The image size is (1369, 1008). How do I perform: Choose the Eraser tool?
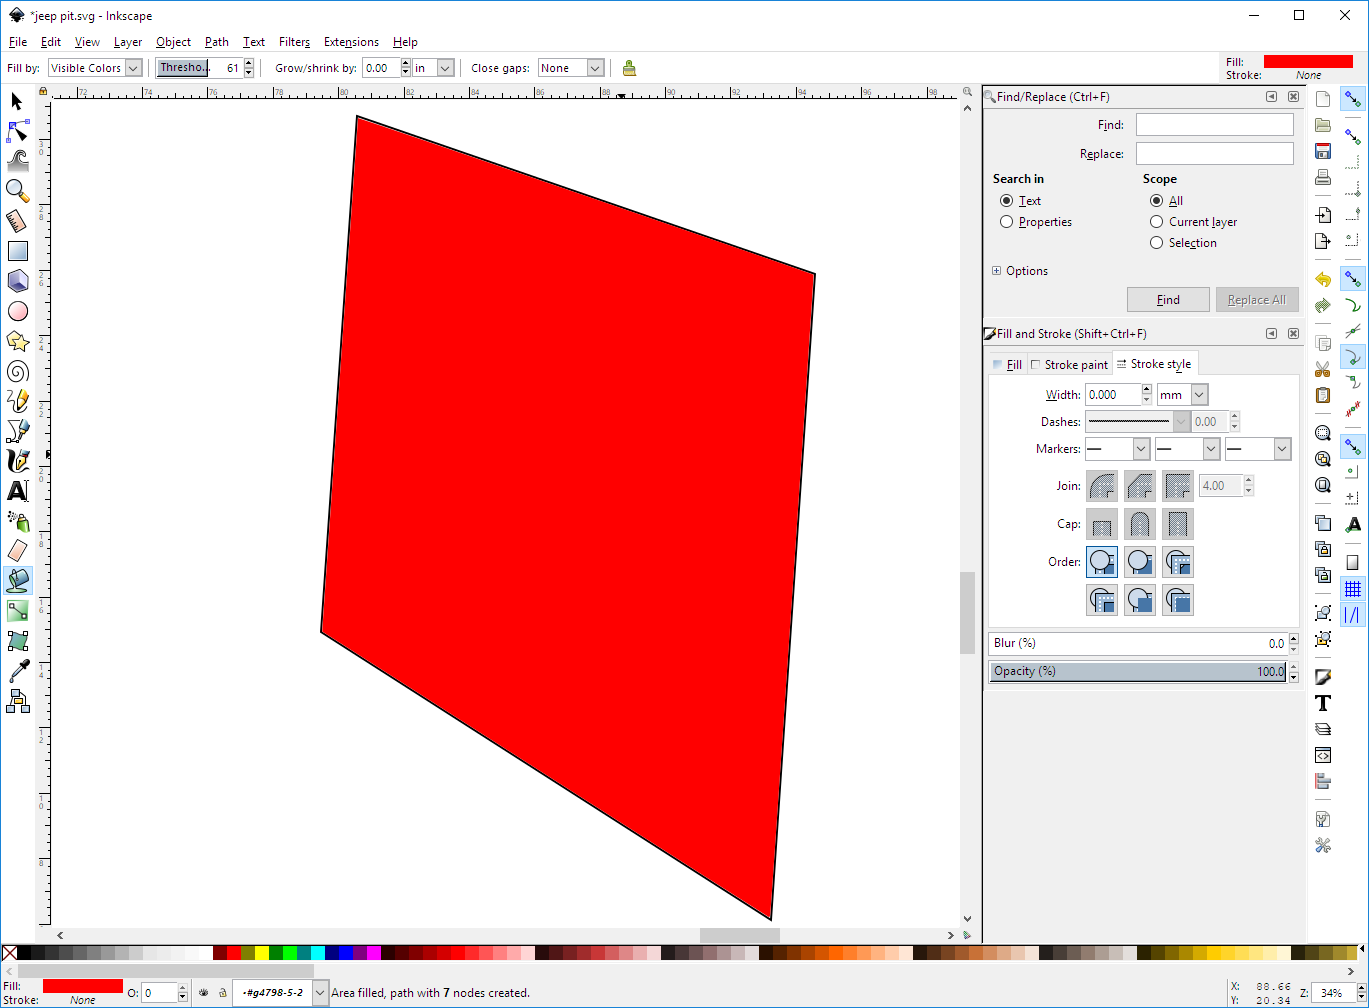coord(18,551)
